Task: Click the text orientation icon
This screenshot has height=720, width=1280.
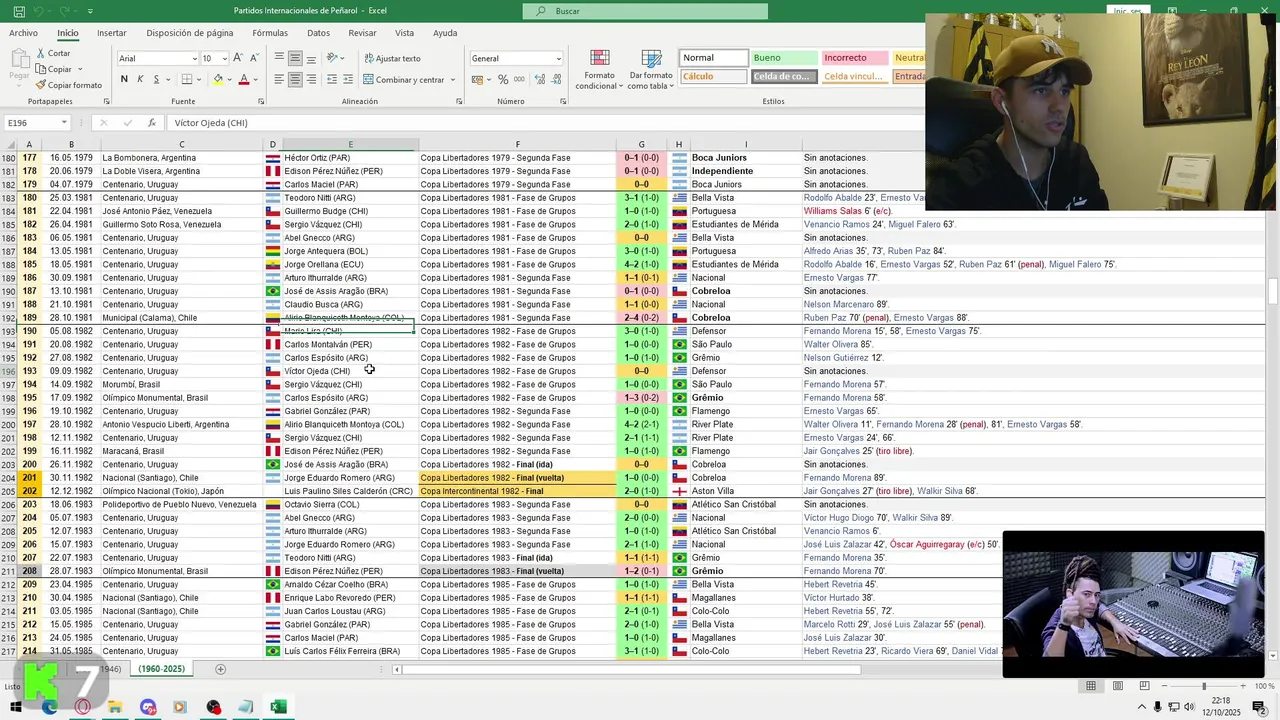Action: coord(333,58)
